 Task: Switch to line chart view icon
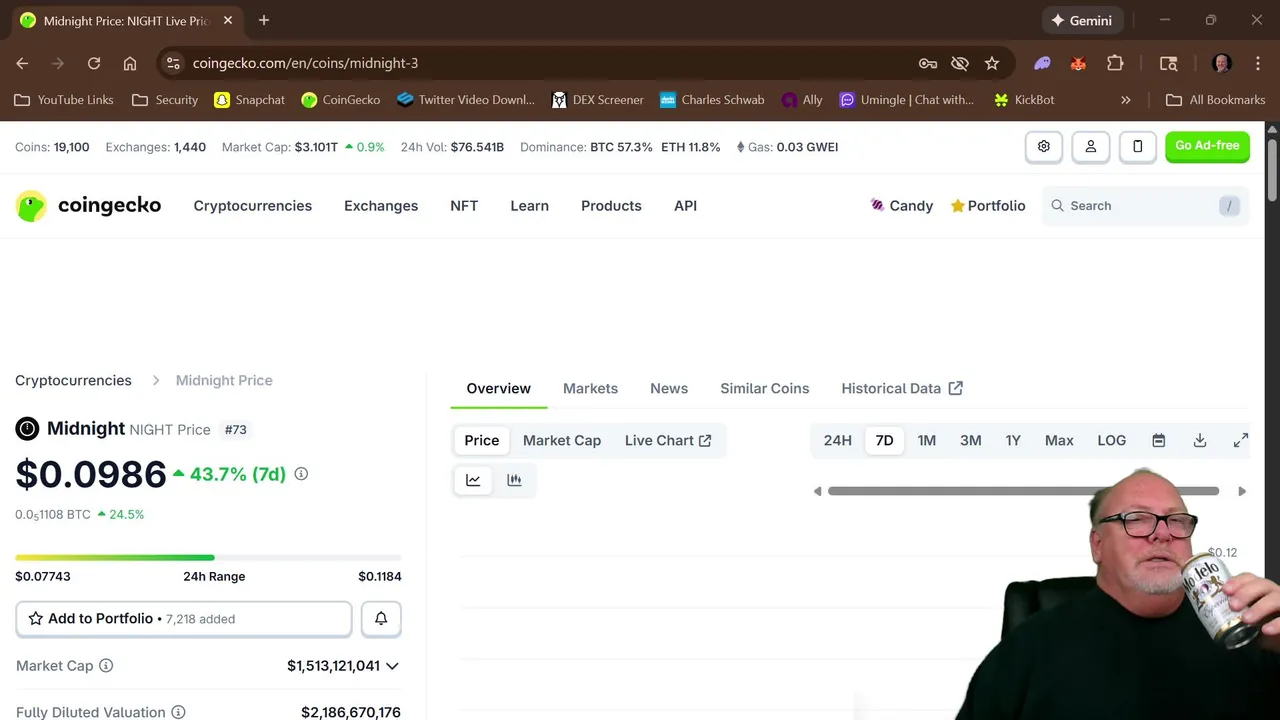(473, 480)
